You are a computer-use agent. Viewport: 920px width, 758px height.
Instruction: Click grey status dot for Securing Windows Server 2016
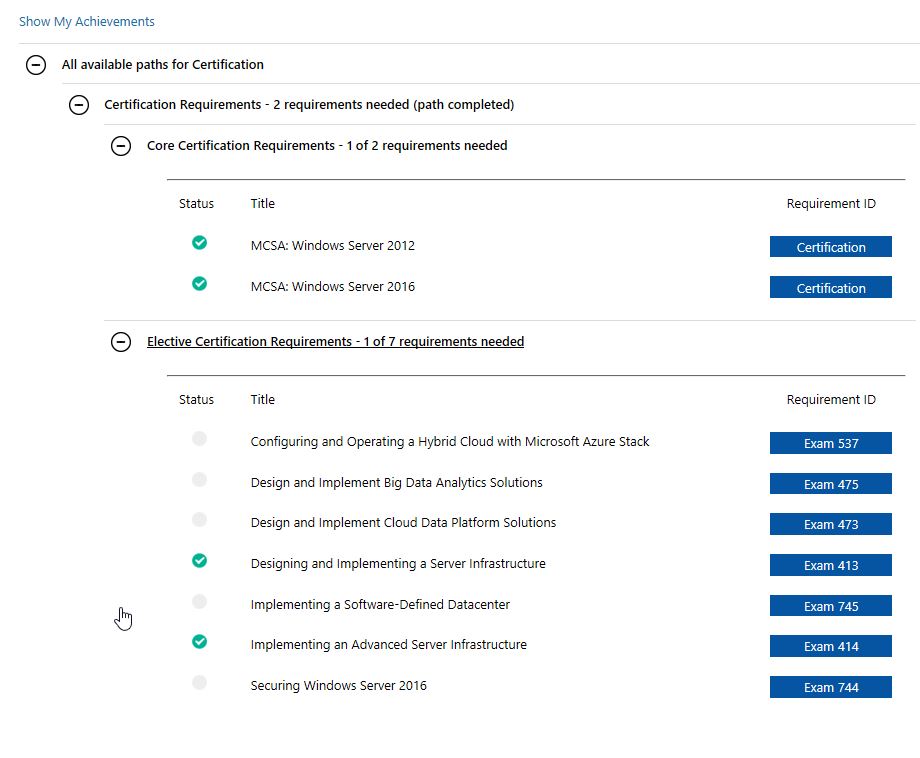[x=199, y=682]
